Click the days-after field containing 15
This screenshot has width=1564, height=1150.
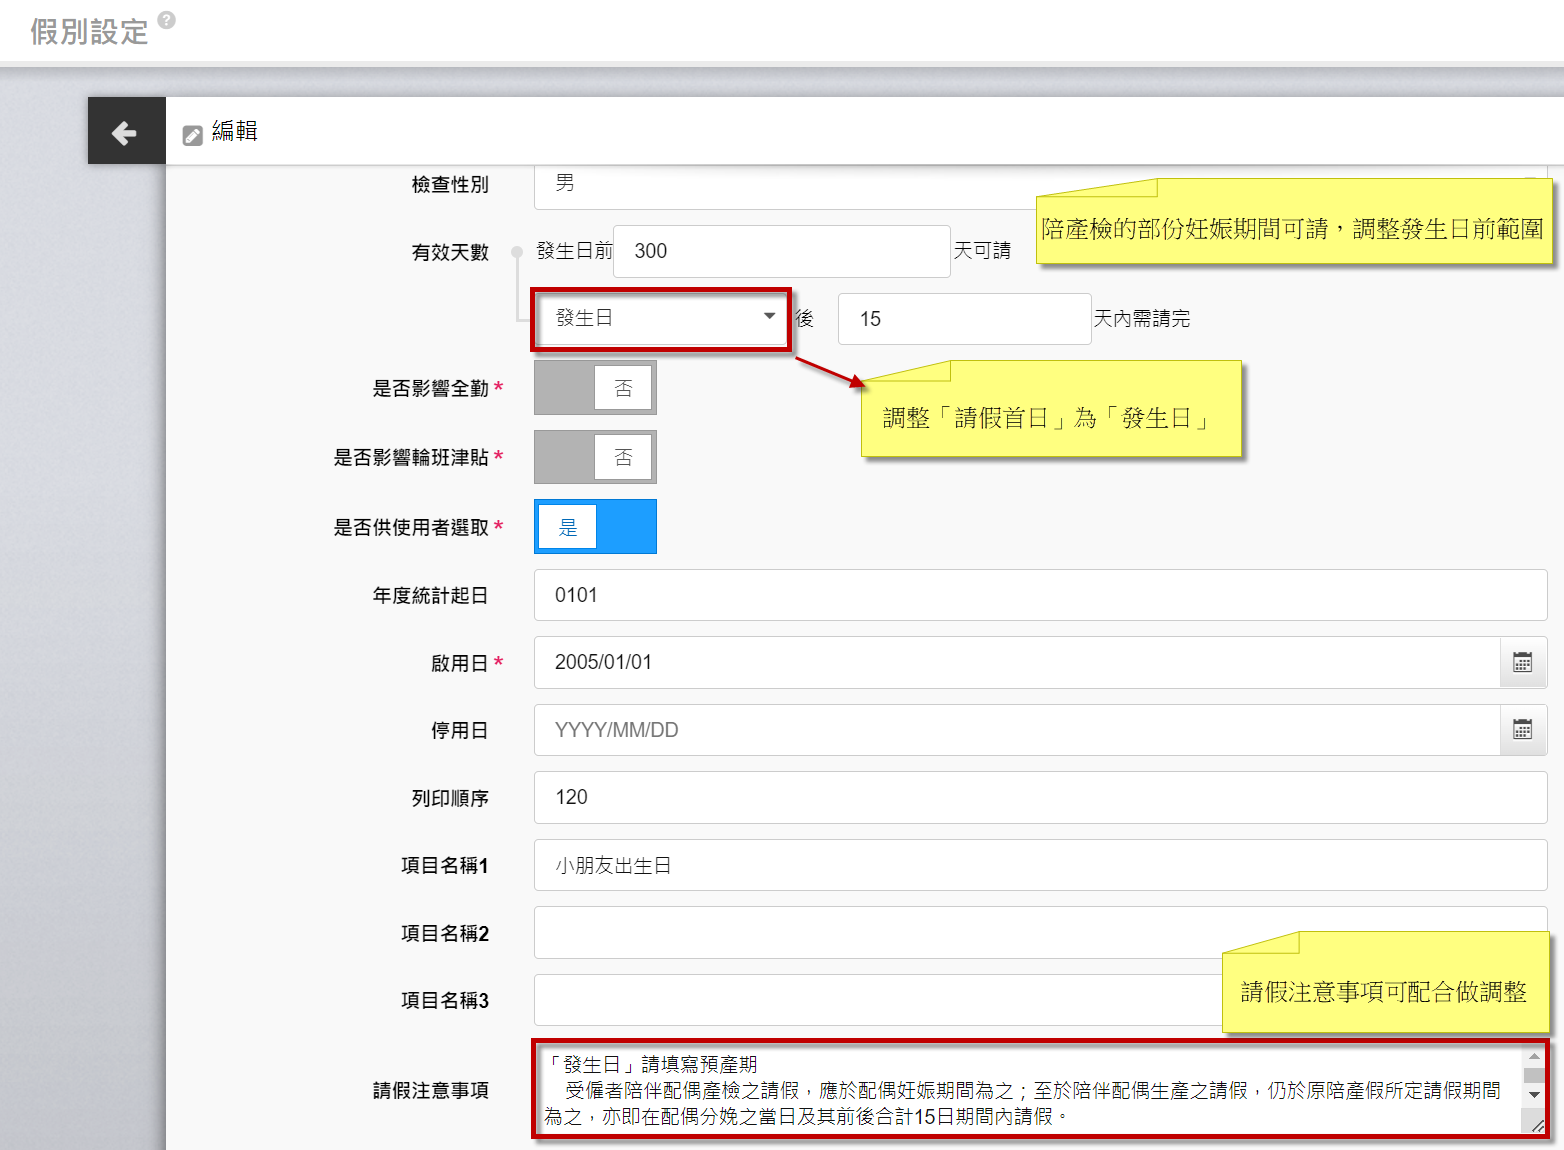pos(964,319)
